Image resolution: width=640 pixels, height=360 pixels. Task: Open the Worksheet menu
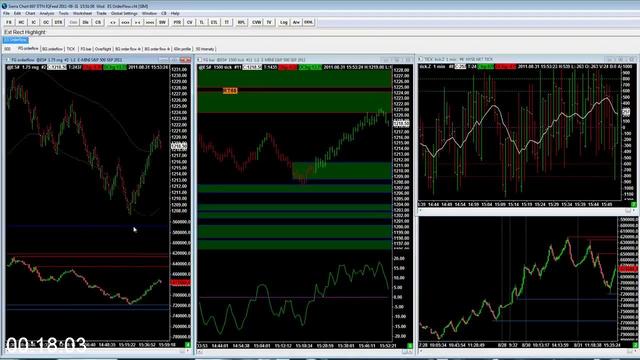[x=82, y=13]
